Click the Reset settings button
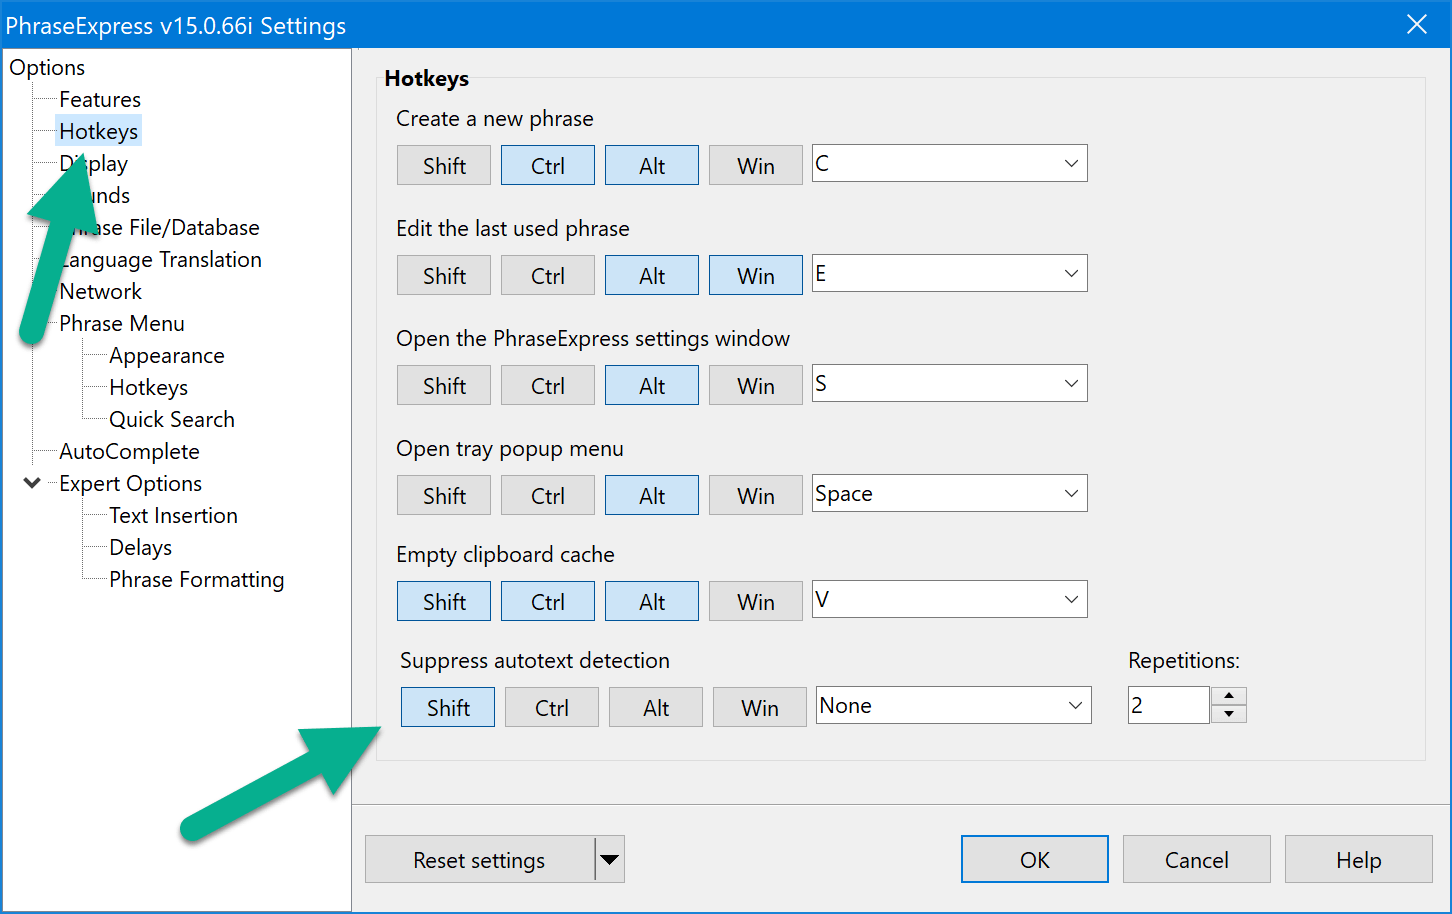Viewport: 1452px width, 914px height. click(x=479, y=860)
